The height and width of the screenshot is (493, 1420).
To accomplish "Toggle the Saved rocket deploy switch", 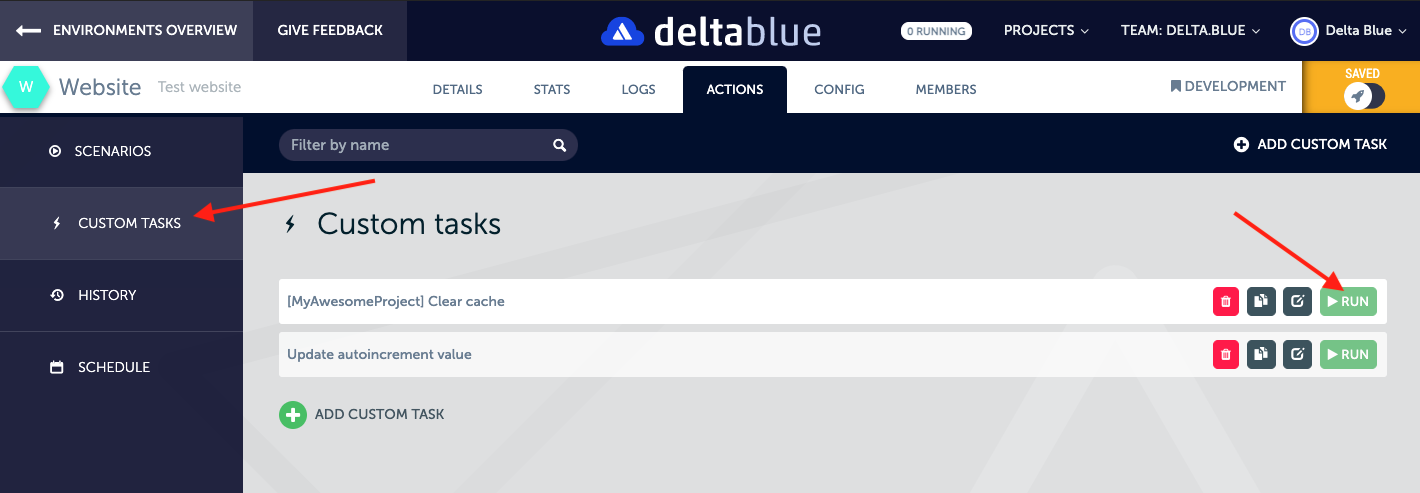I will (x=1363, y=96).
